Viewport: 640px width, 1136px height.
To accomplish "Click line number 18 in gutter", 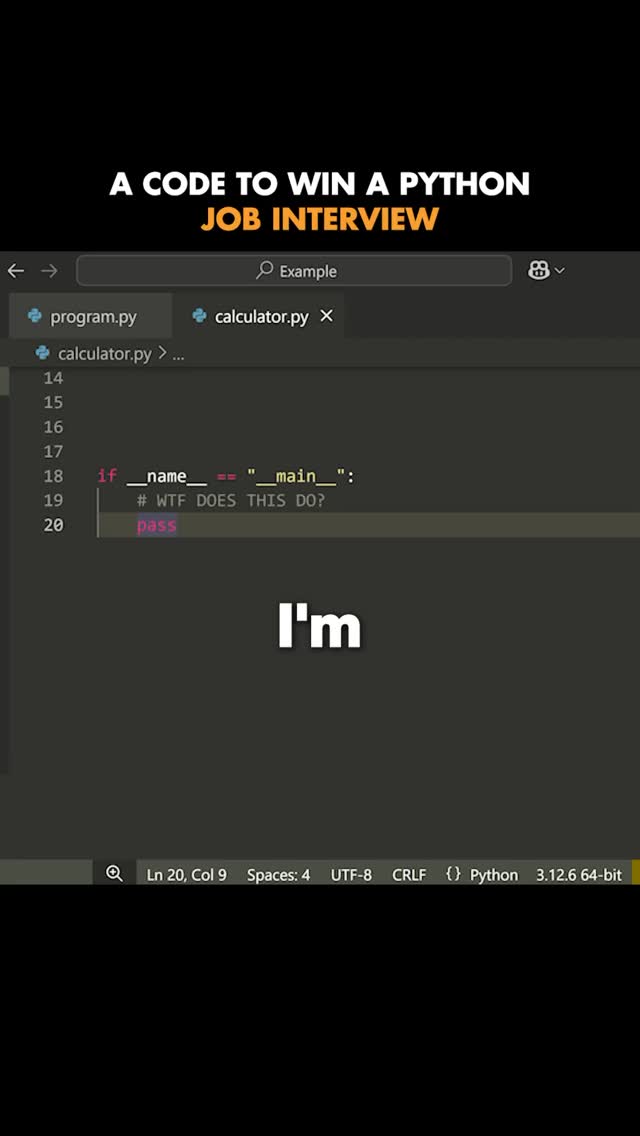I will pos(53,476).
